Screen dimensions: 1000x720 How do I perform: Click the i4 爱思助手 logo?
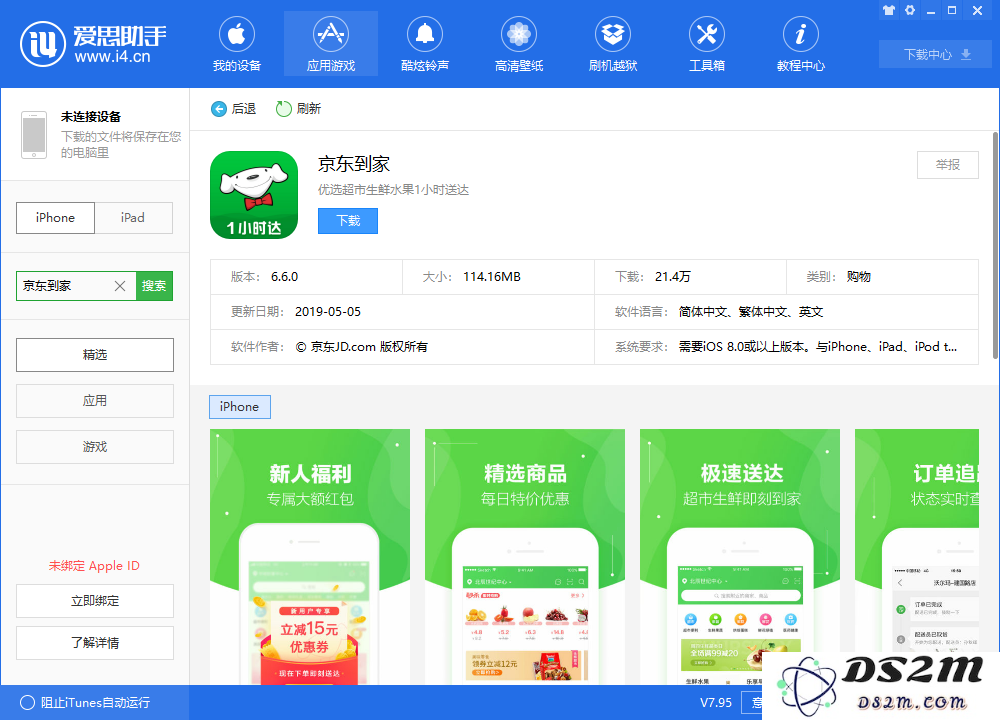[93, 44]
